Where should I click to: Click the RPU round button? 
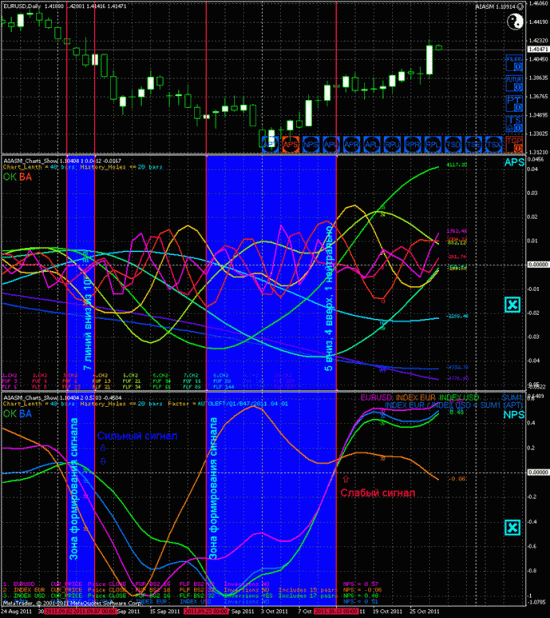coord(392,145)
